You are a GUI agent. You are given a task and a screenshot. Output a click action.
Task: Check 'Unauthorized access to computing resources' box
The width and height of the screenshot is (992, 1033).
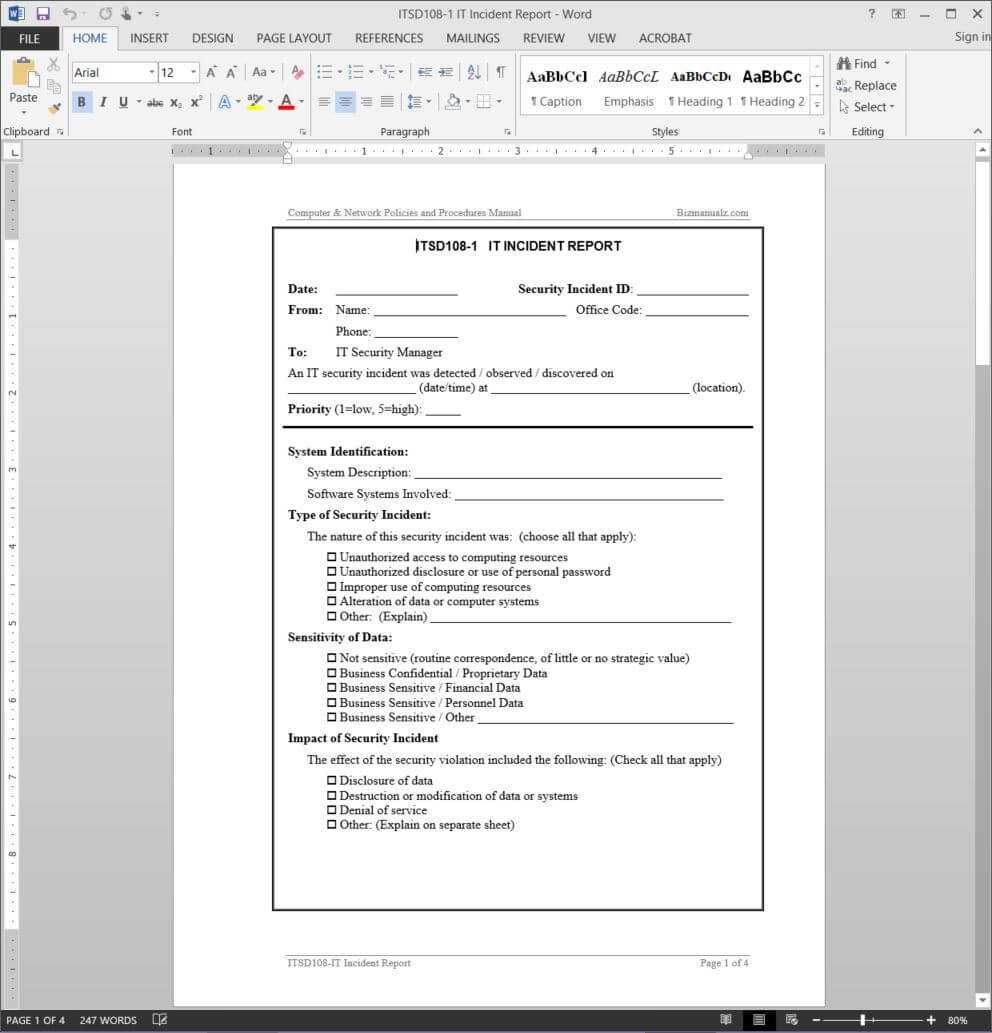click(x=332, y=557)
